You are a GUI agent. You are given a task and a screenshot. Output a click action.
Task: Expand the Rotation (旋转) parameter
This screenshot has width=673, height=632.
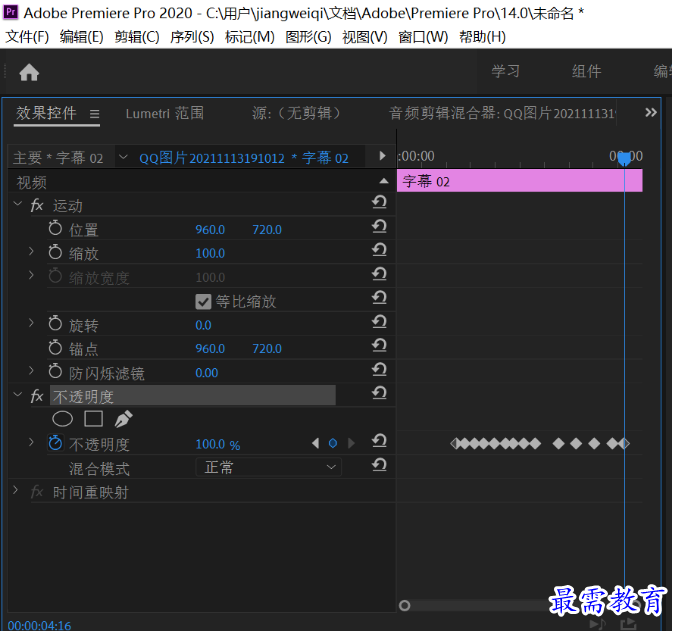click(31, 322)
